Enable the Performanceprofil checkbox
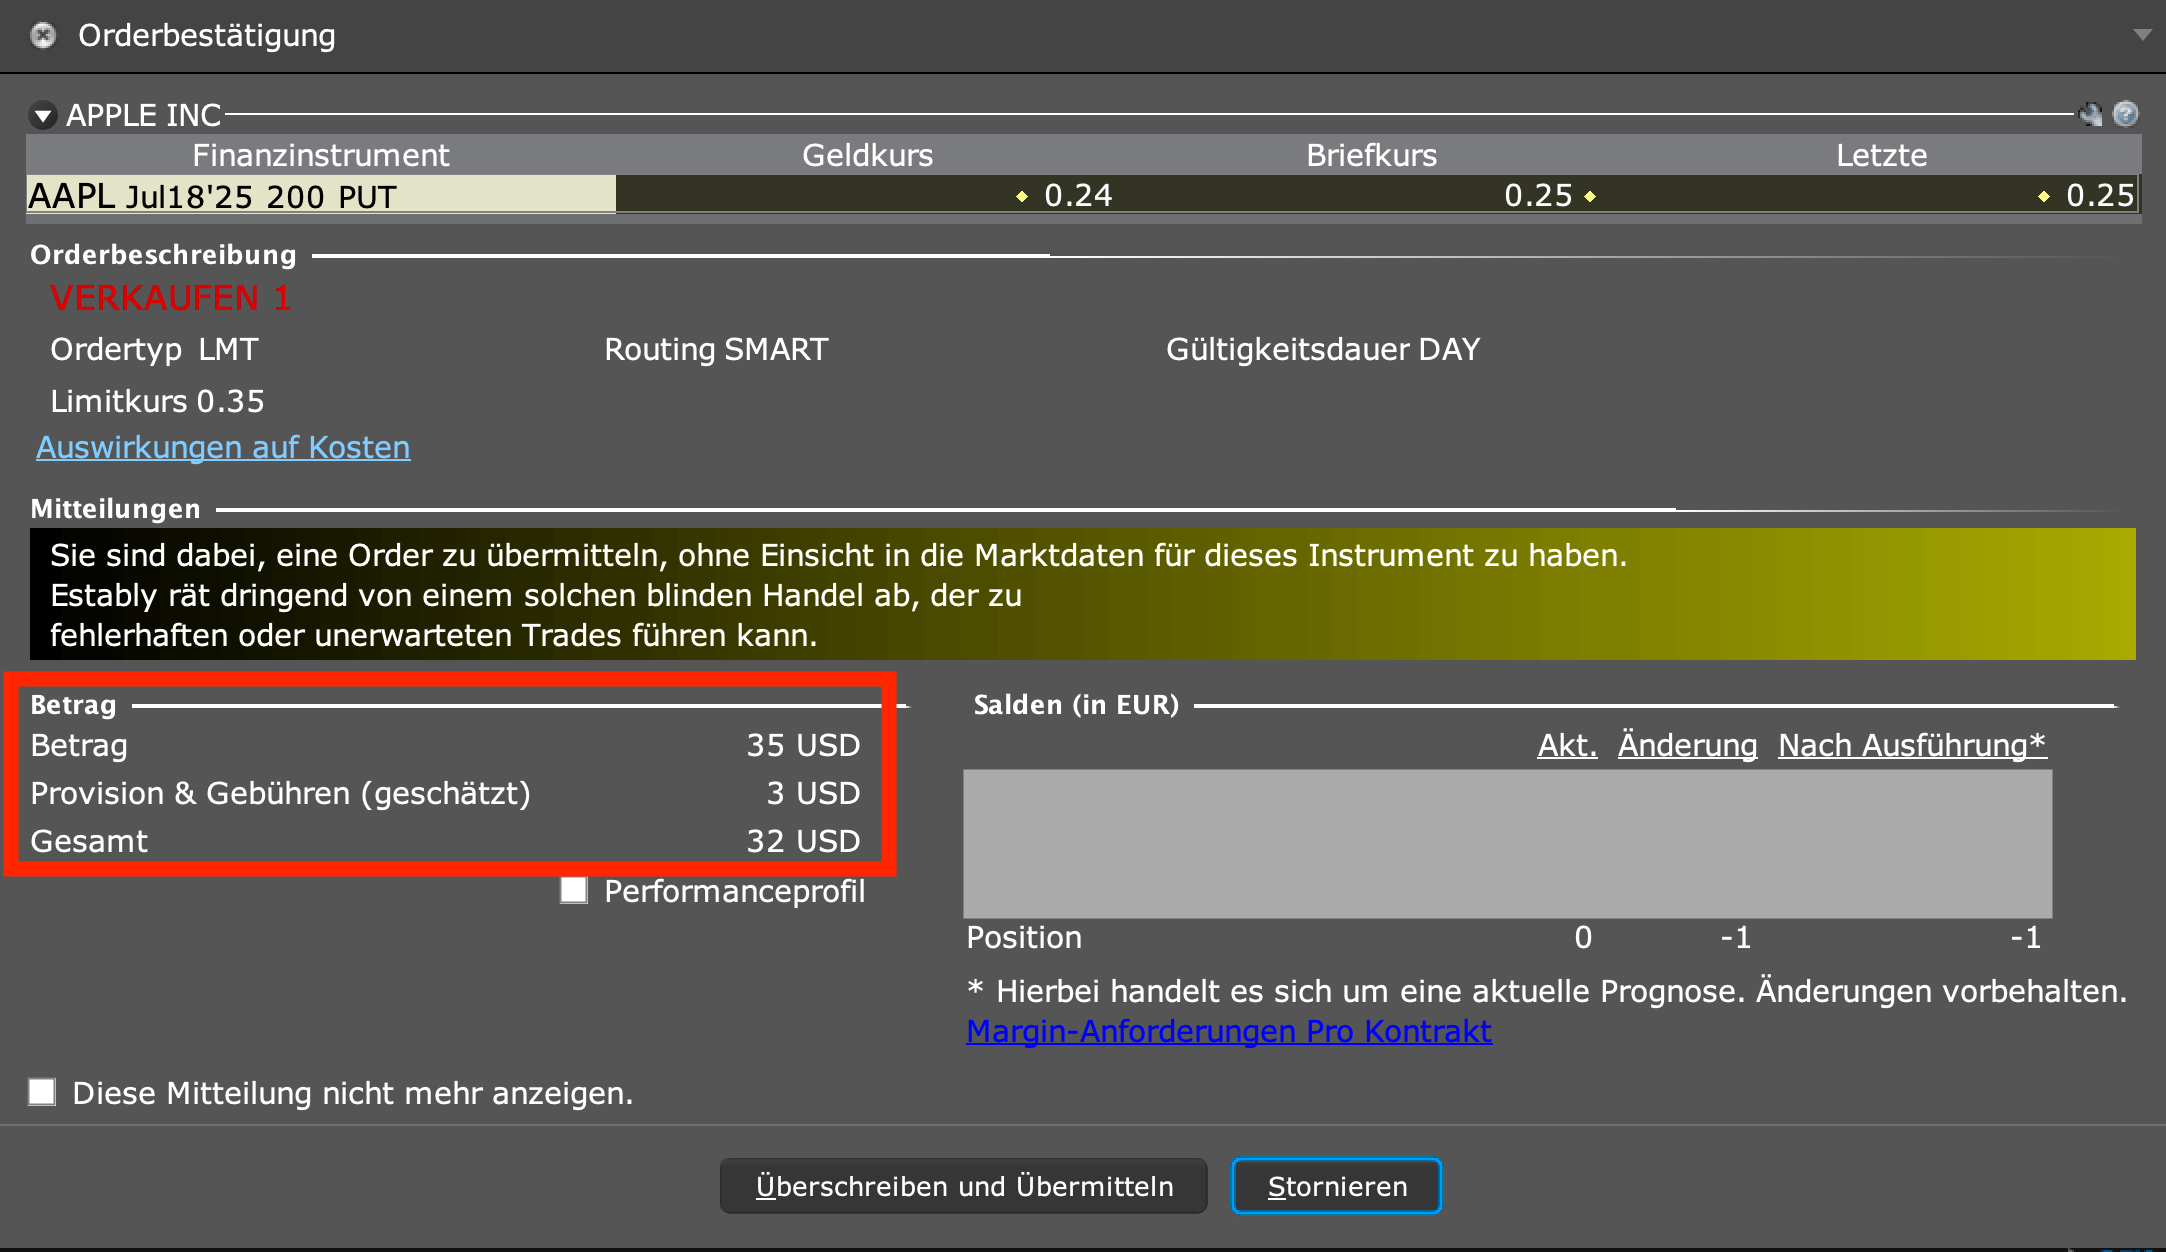Screen dimensions: 2166x1252 574,891
